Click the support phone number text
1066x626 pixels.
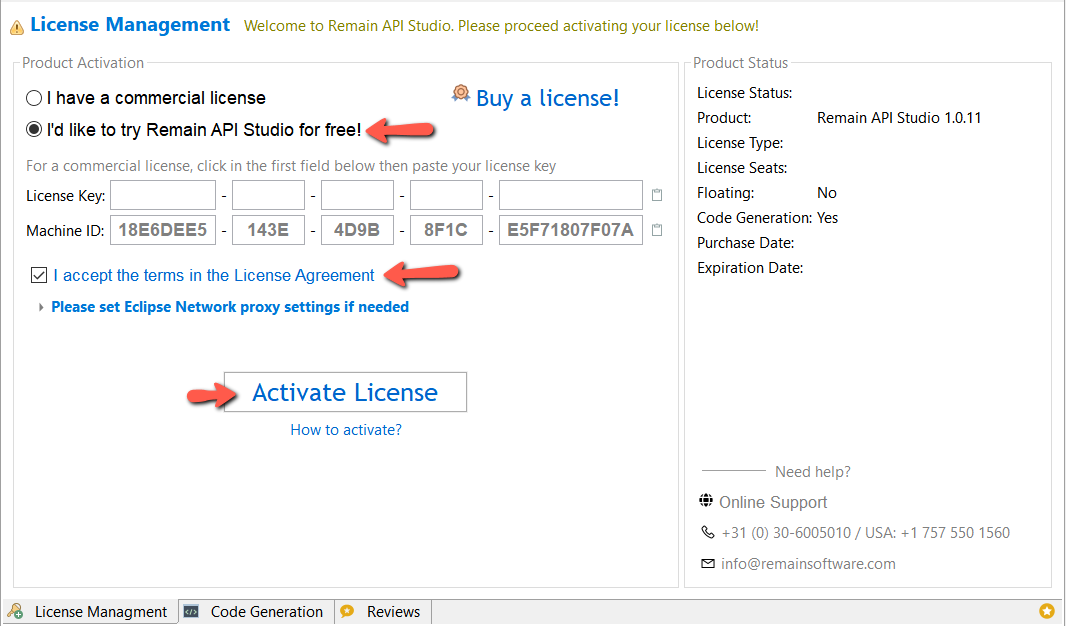[865, 533]
